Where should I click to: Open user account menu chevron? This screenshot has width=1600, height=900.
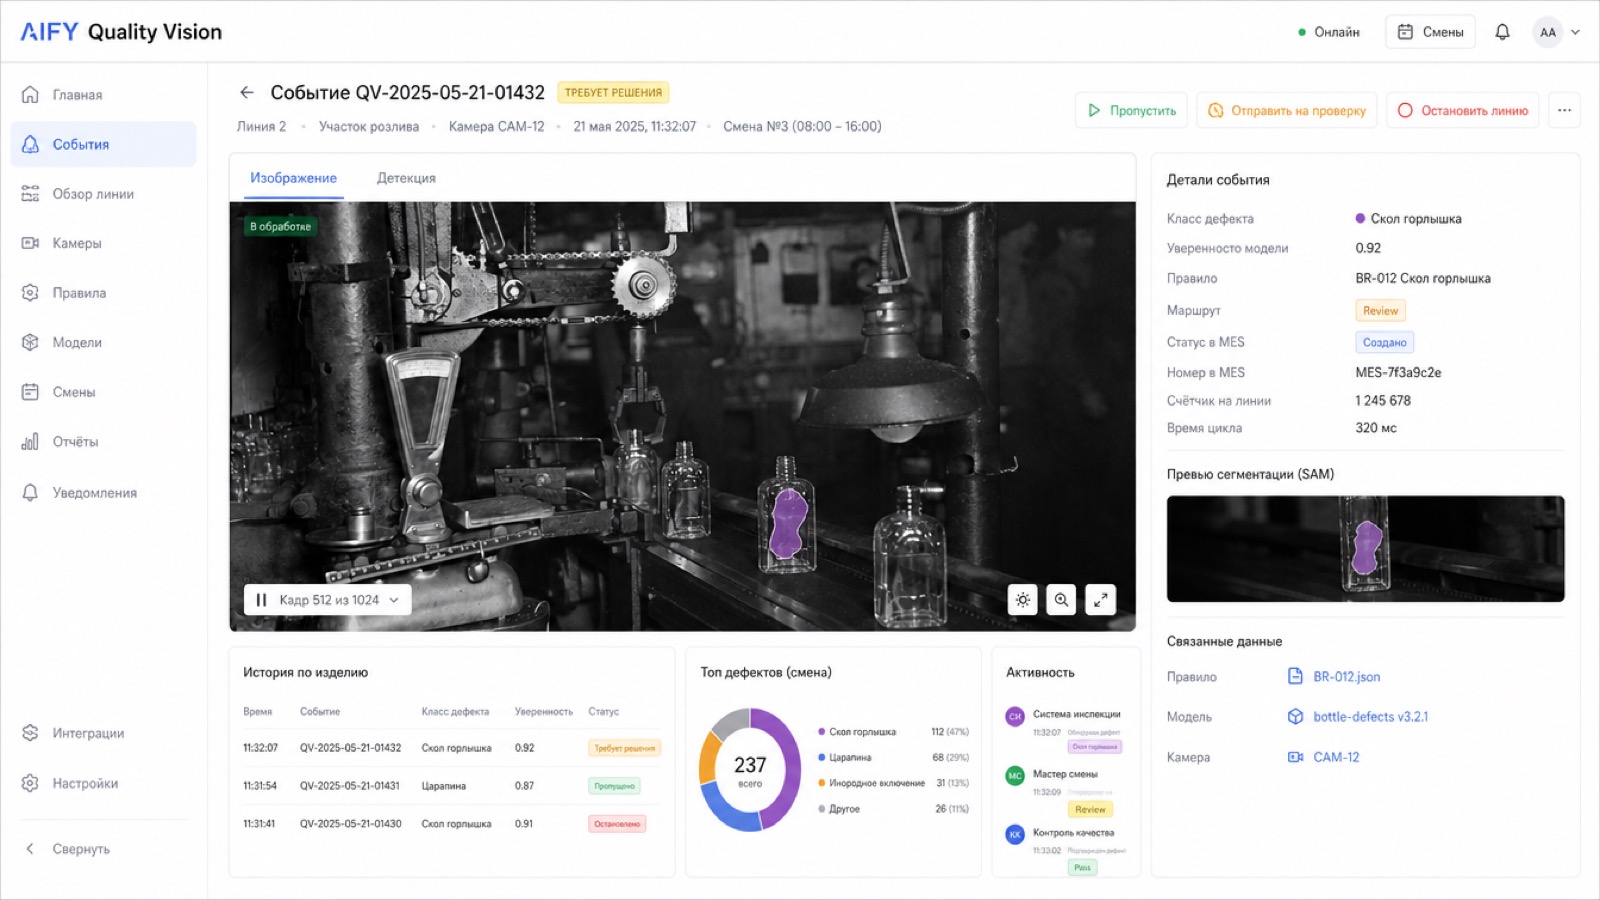[x=1575, y=32]
